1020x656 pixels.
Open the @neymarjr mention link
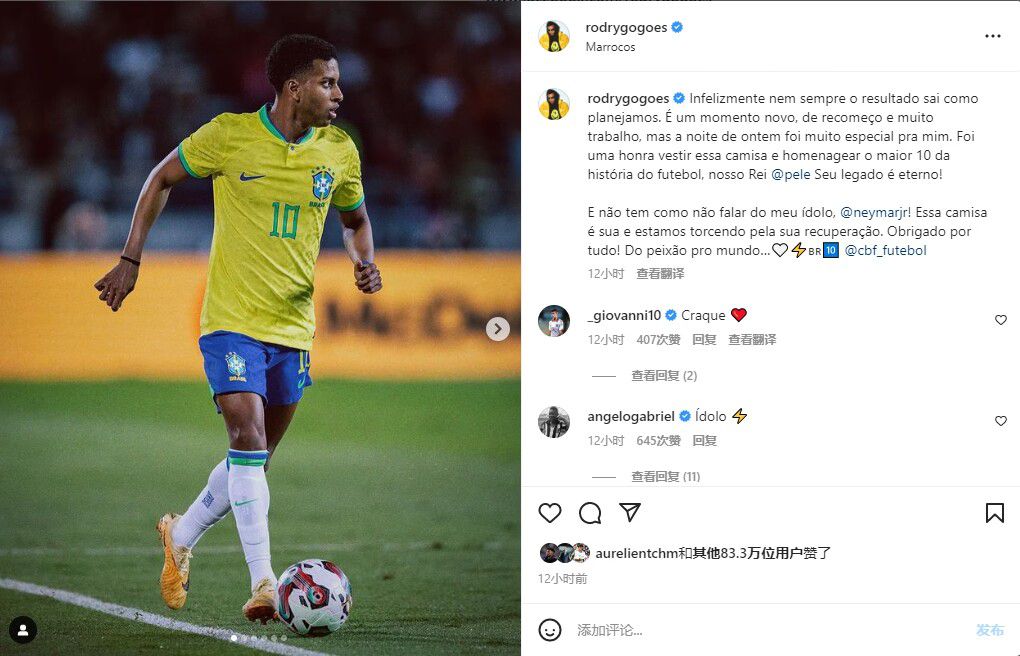[x=876, y=212]
